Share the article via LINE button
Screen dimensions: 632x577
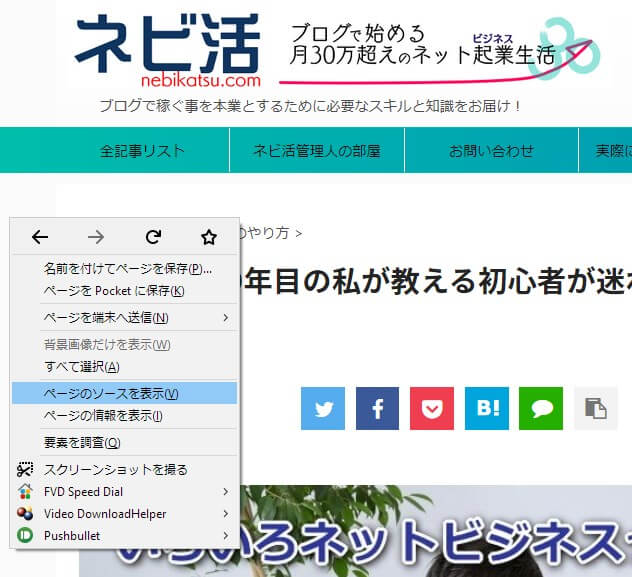(541, 408)
